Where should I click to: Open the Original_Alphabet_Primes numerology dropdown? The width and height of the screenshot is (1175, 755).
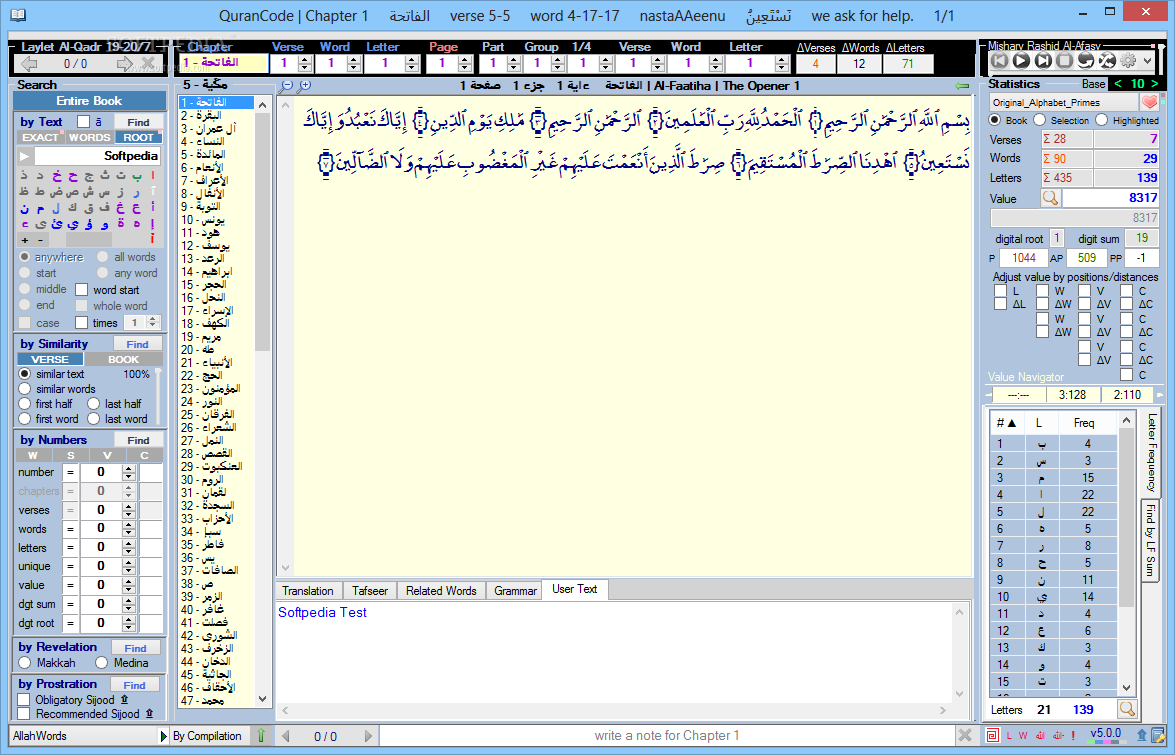[x=1063, y=102]
